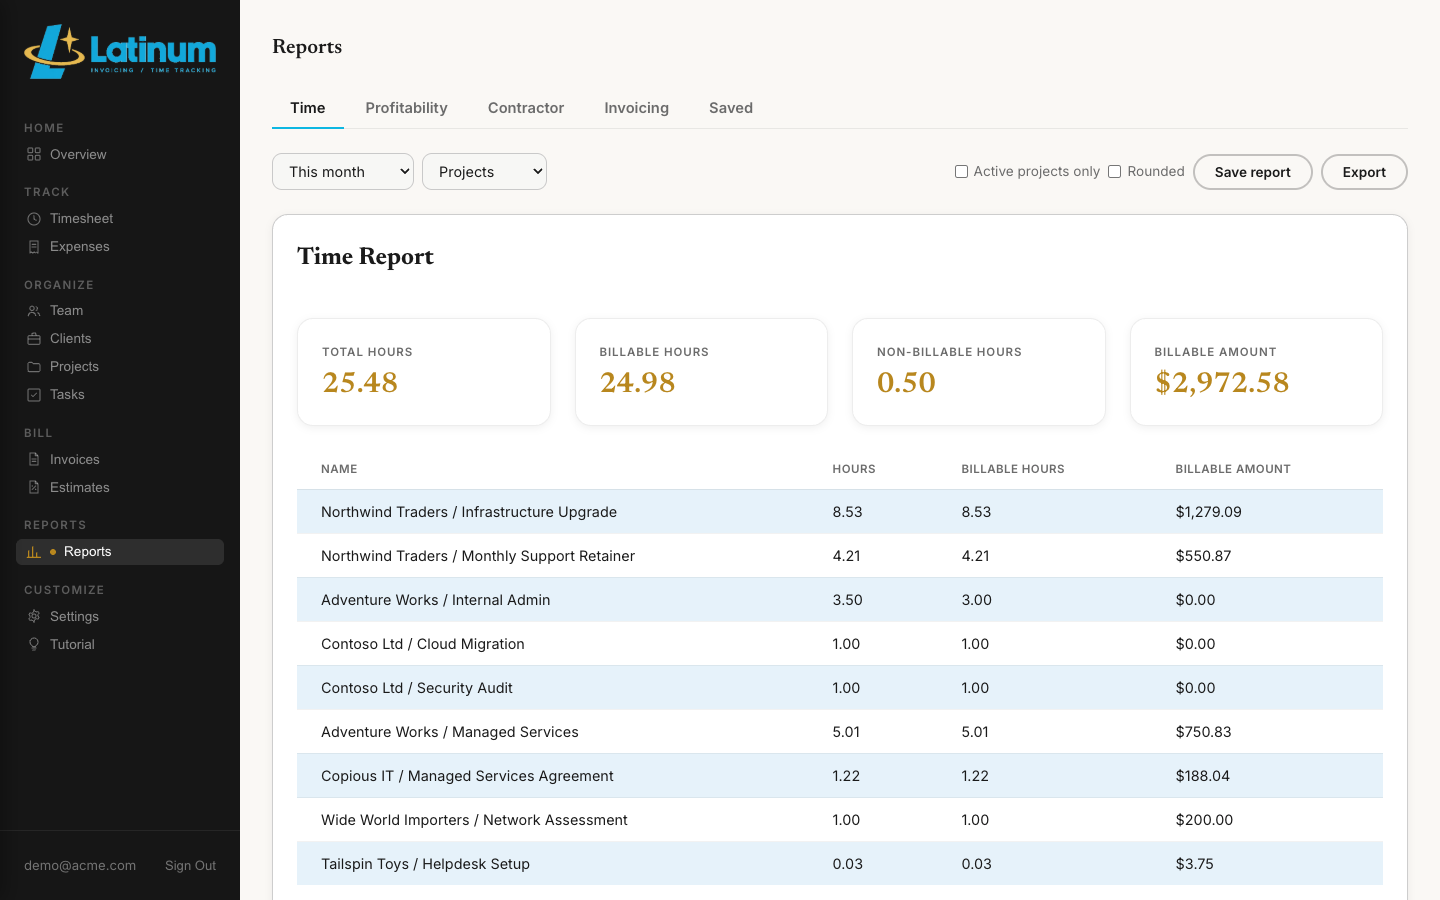The image size is (1440, 900).
Task: Click the Reports bar chart icon
Action: (34, 551)
